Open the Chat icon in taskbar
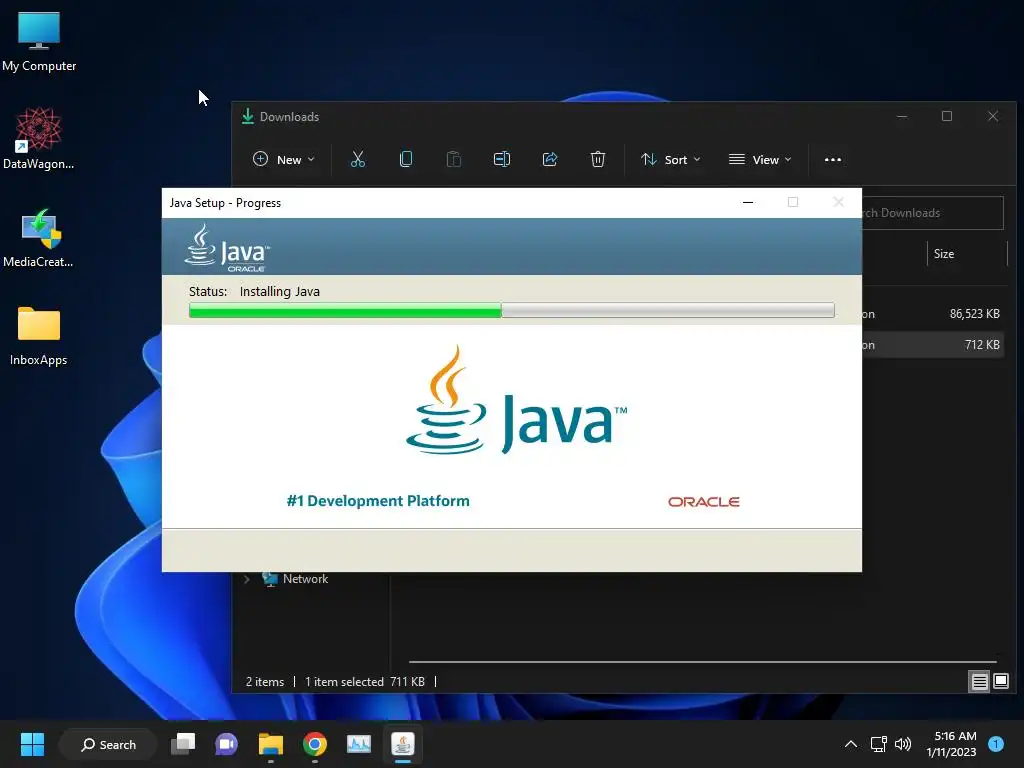The image size is (1024, 768). pos(226,744)
